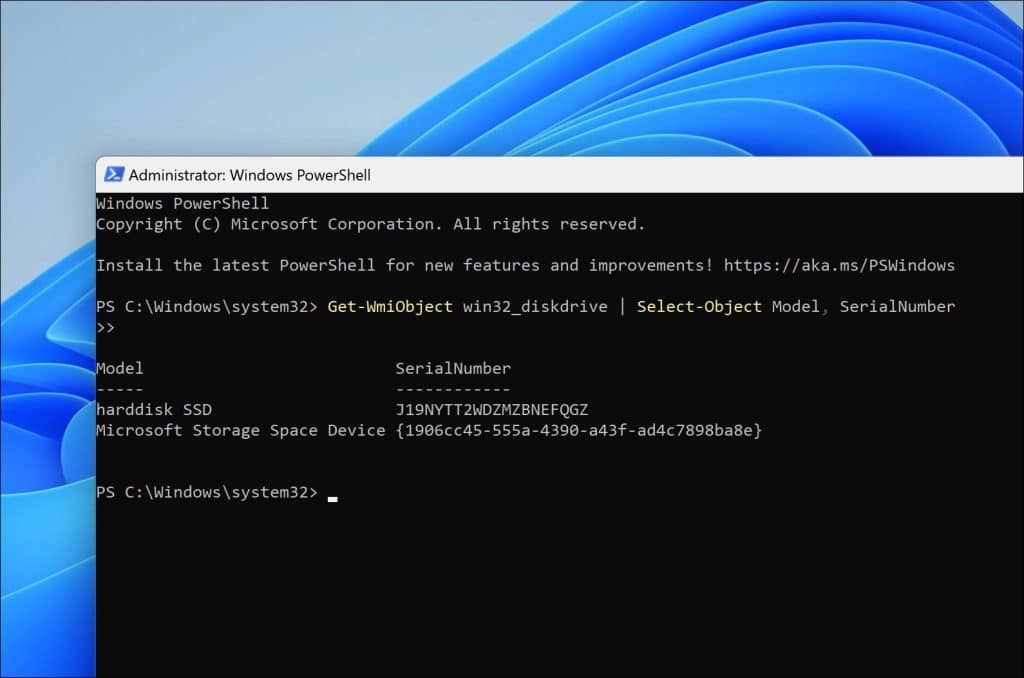Click the 'Copyright (C) Microsoft Corporation' line
Image resolution: width=1024 pixels, height=678 pixels.
[x=370, y=224]
